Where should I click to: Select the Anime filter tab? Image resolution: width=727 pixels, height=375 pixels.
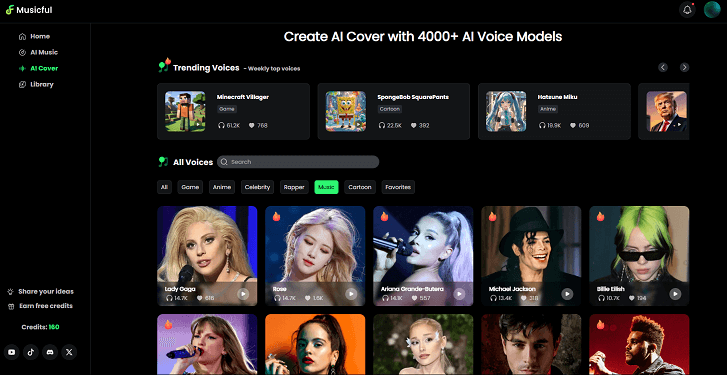pos(222,187)
